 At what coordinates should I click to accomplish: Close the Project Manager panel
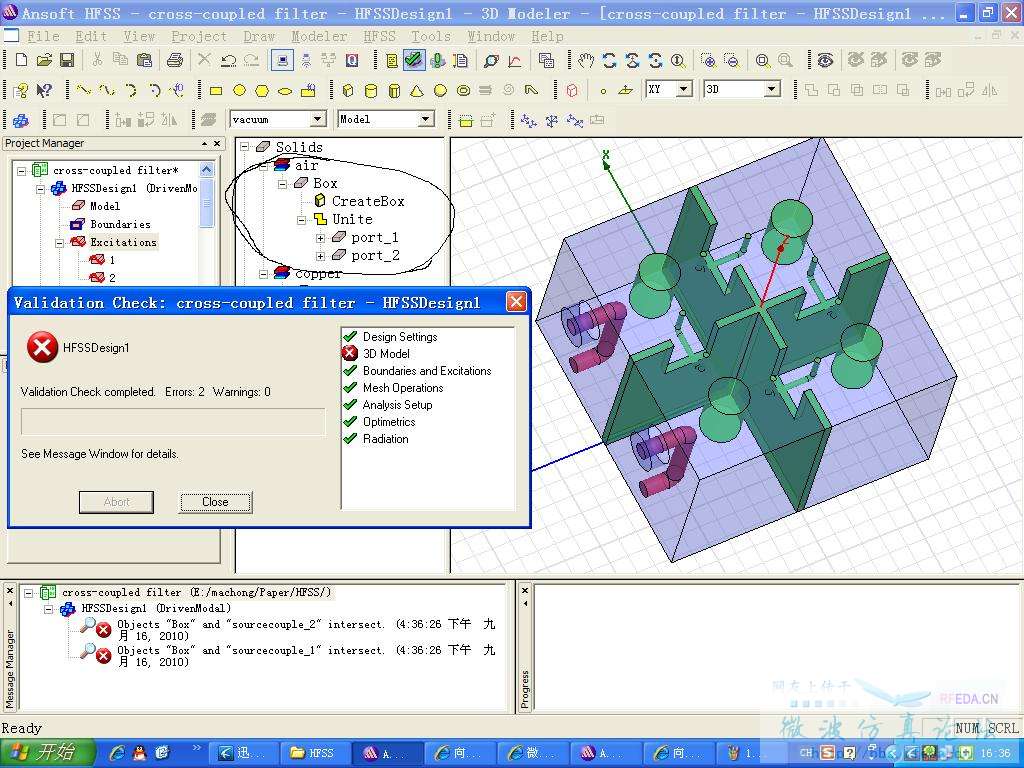pyautogui.click(x=217, y=143)
